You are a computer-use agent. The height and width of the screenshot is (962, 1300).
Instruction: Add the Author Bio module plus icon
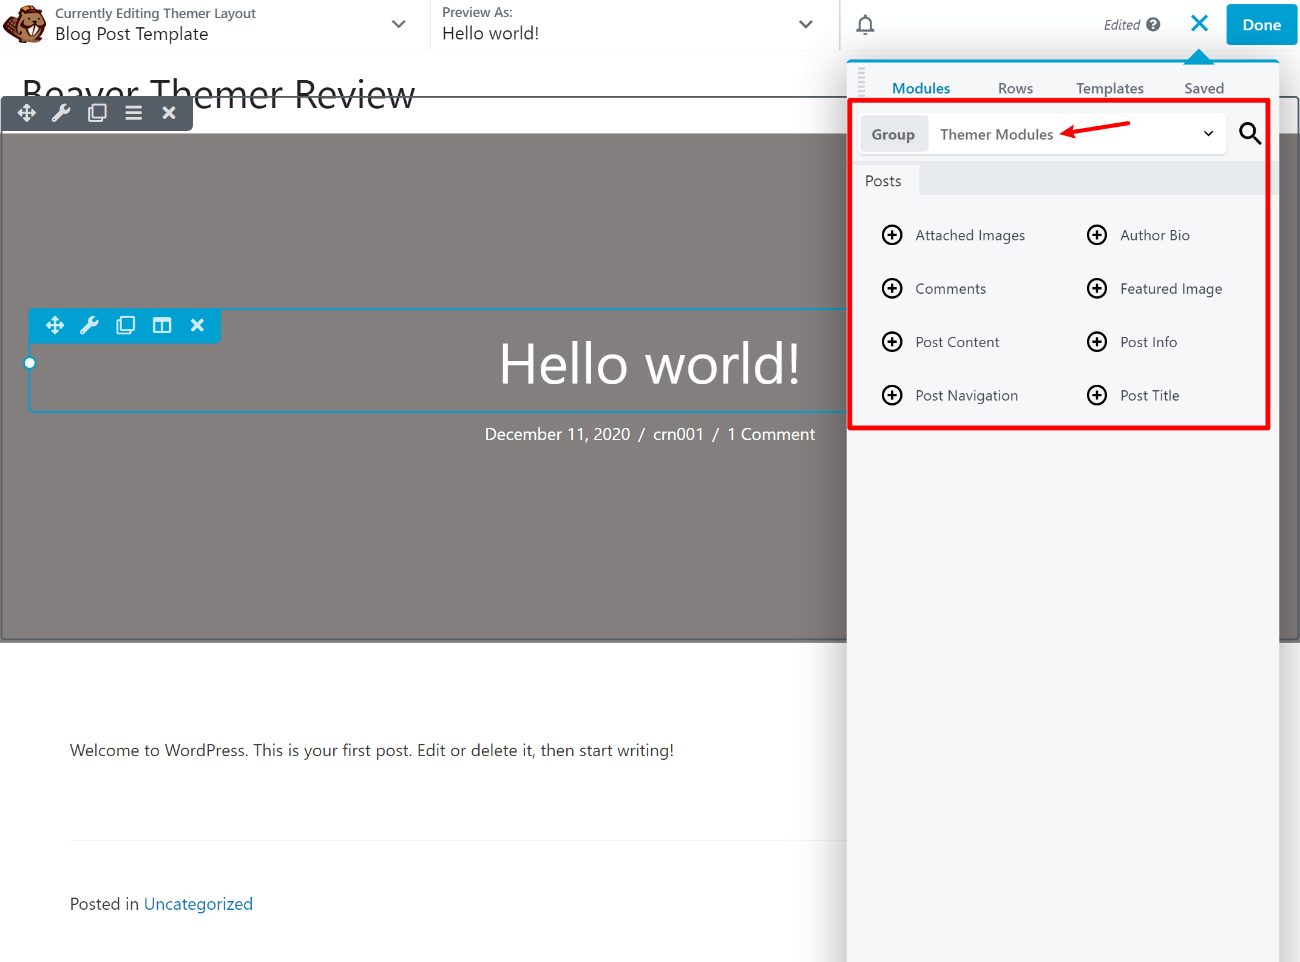click(x=1097, y=235)
